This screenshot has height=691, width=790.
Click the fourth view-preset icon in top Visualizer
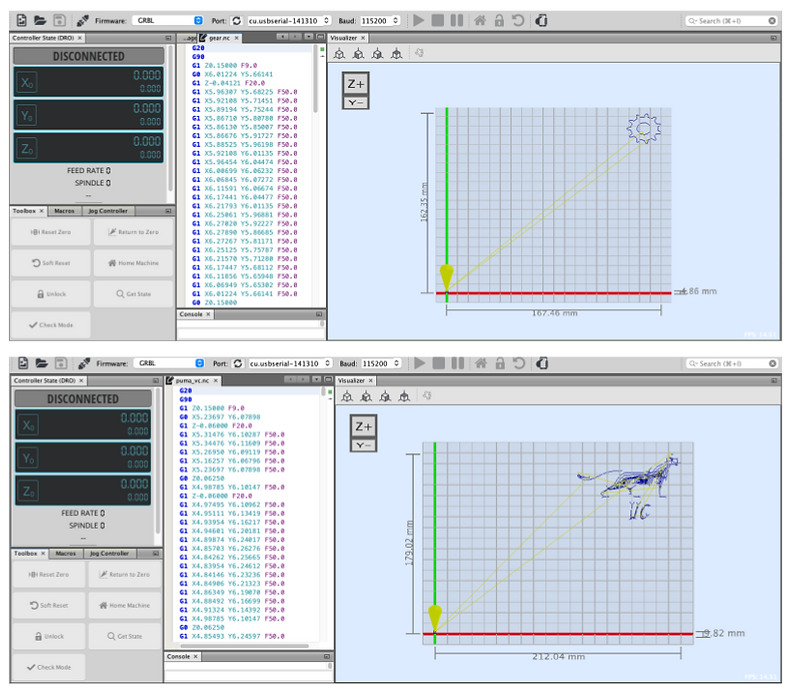coord(397,53)
